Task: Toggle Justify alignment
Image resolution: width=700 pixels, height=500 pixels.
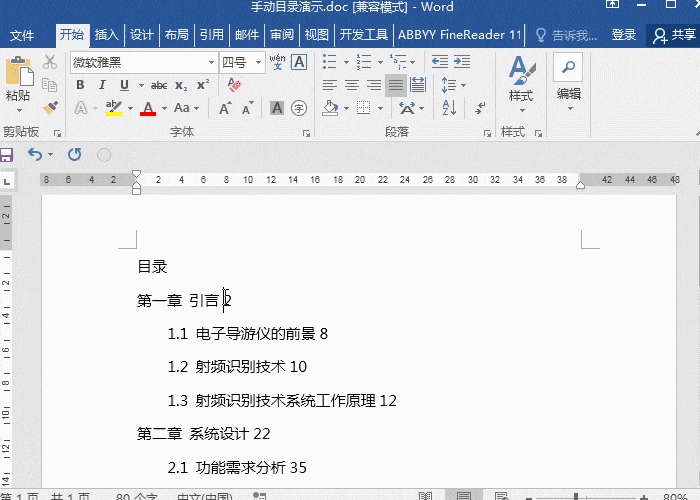Action: click(x=396, y=85)
